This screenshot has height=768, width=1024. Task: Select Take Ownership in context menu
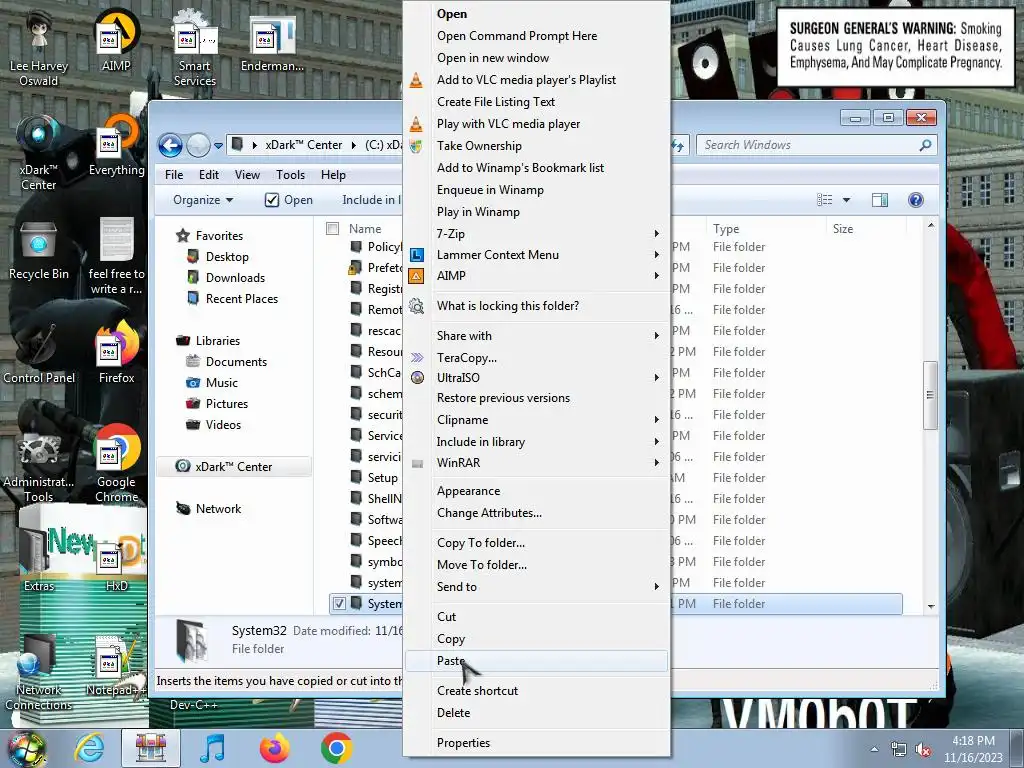coord(536,146)
